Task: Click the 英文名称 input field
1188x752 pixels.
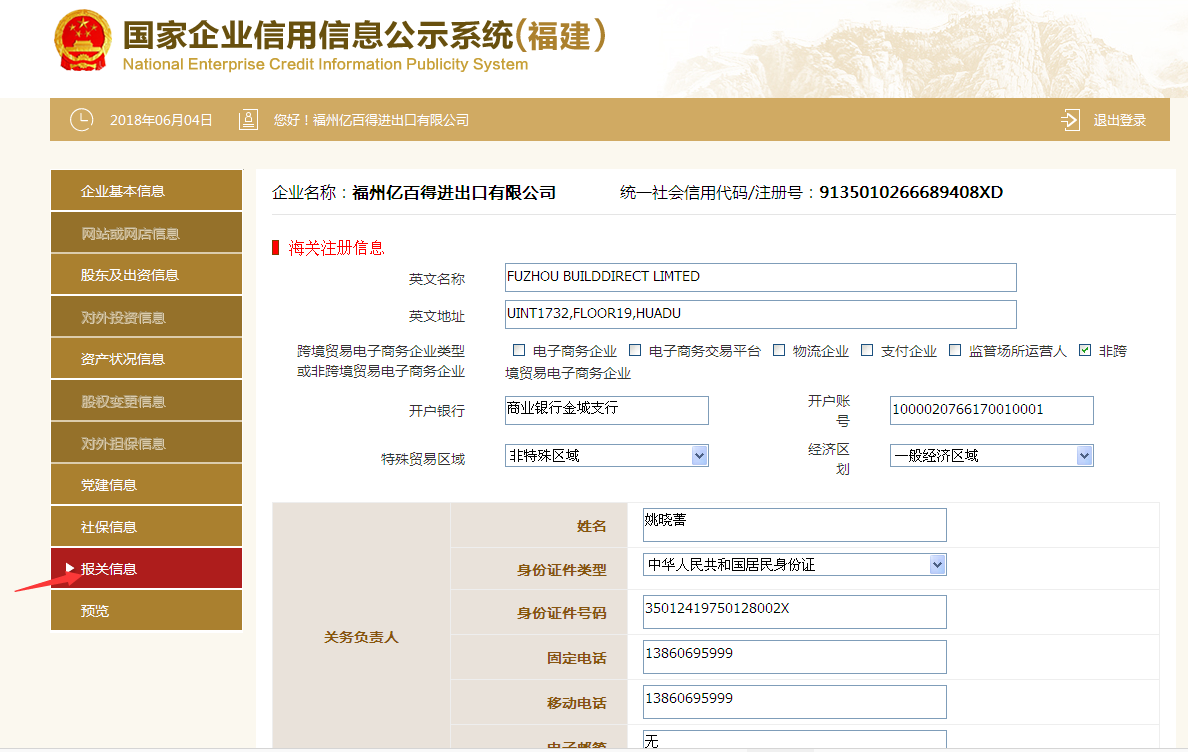Action: tap(760, 277)
